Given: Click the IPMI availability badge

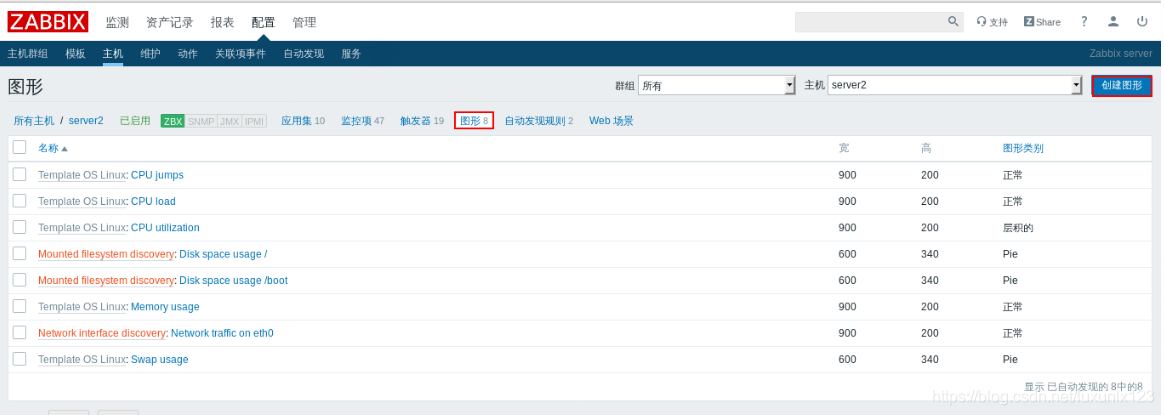Looking at the screenshot, I should pos(254,121).
